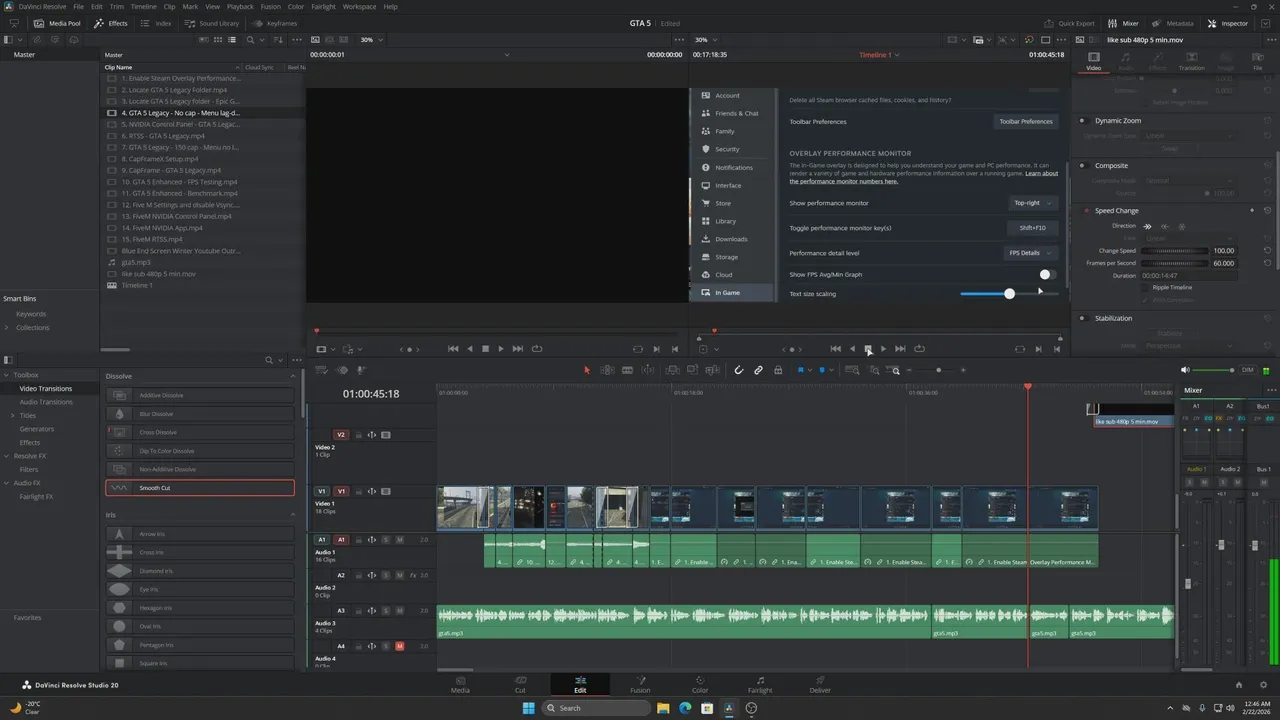
Task: Lock the Video 1 track
Action: point(357,492)
